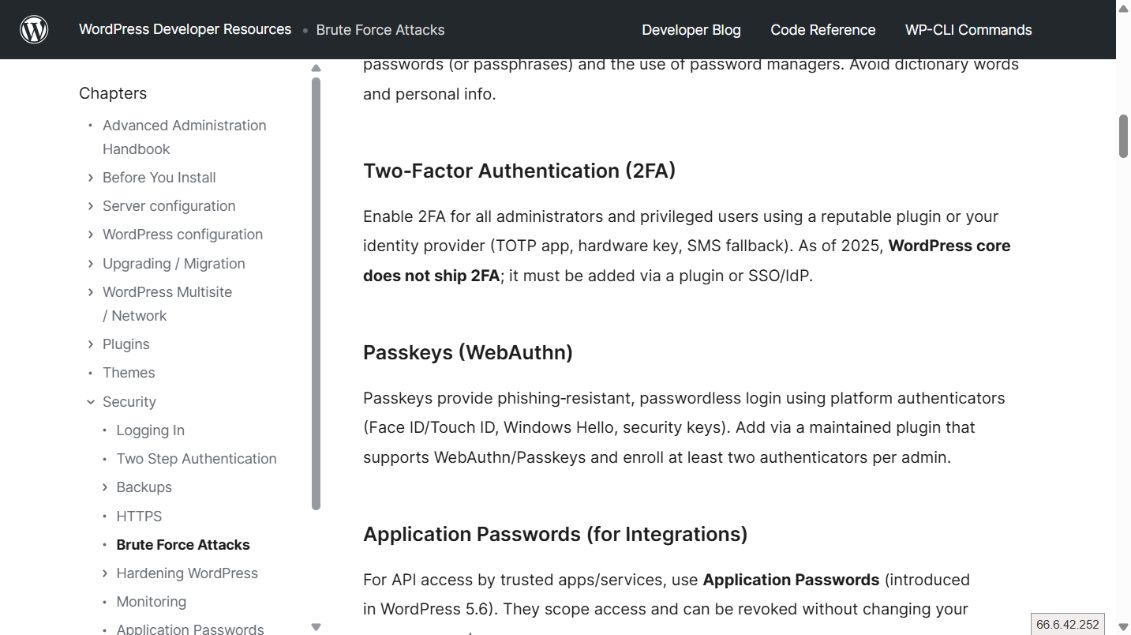This screenshot has width=1131, height=635.
Task: Click bold 'Application Passwords' in paragraph
Action: coord(791,580)
